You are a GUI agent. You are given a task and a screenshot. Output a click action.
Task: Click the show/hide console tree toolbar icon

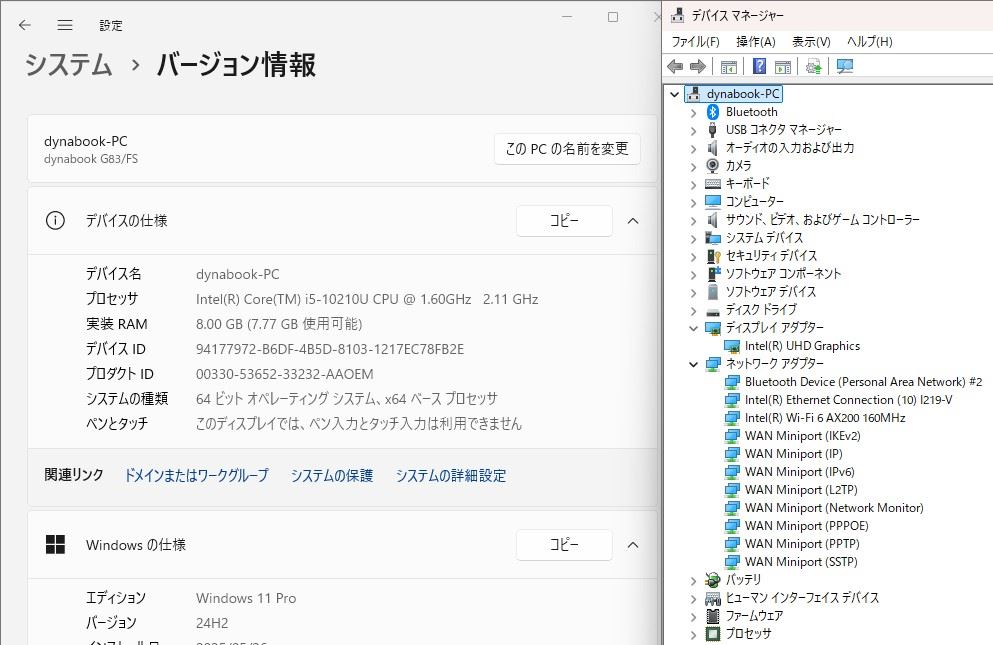[729, 67]
